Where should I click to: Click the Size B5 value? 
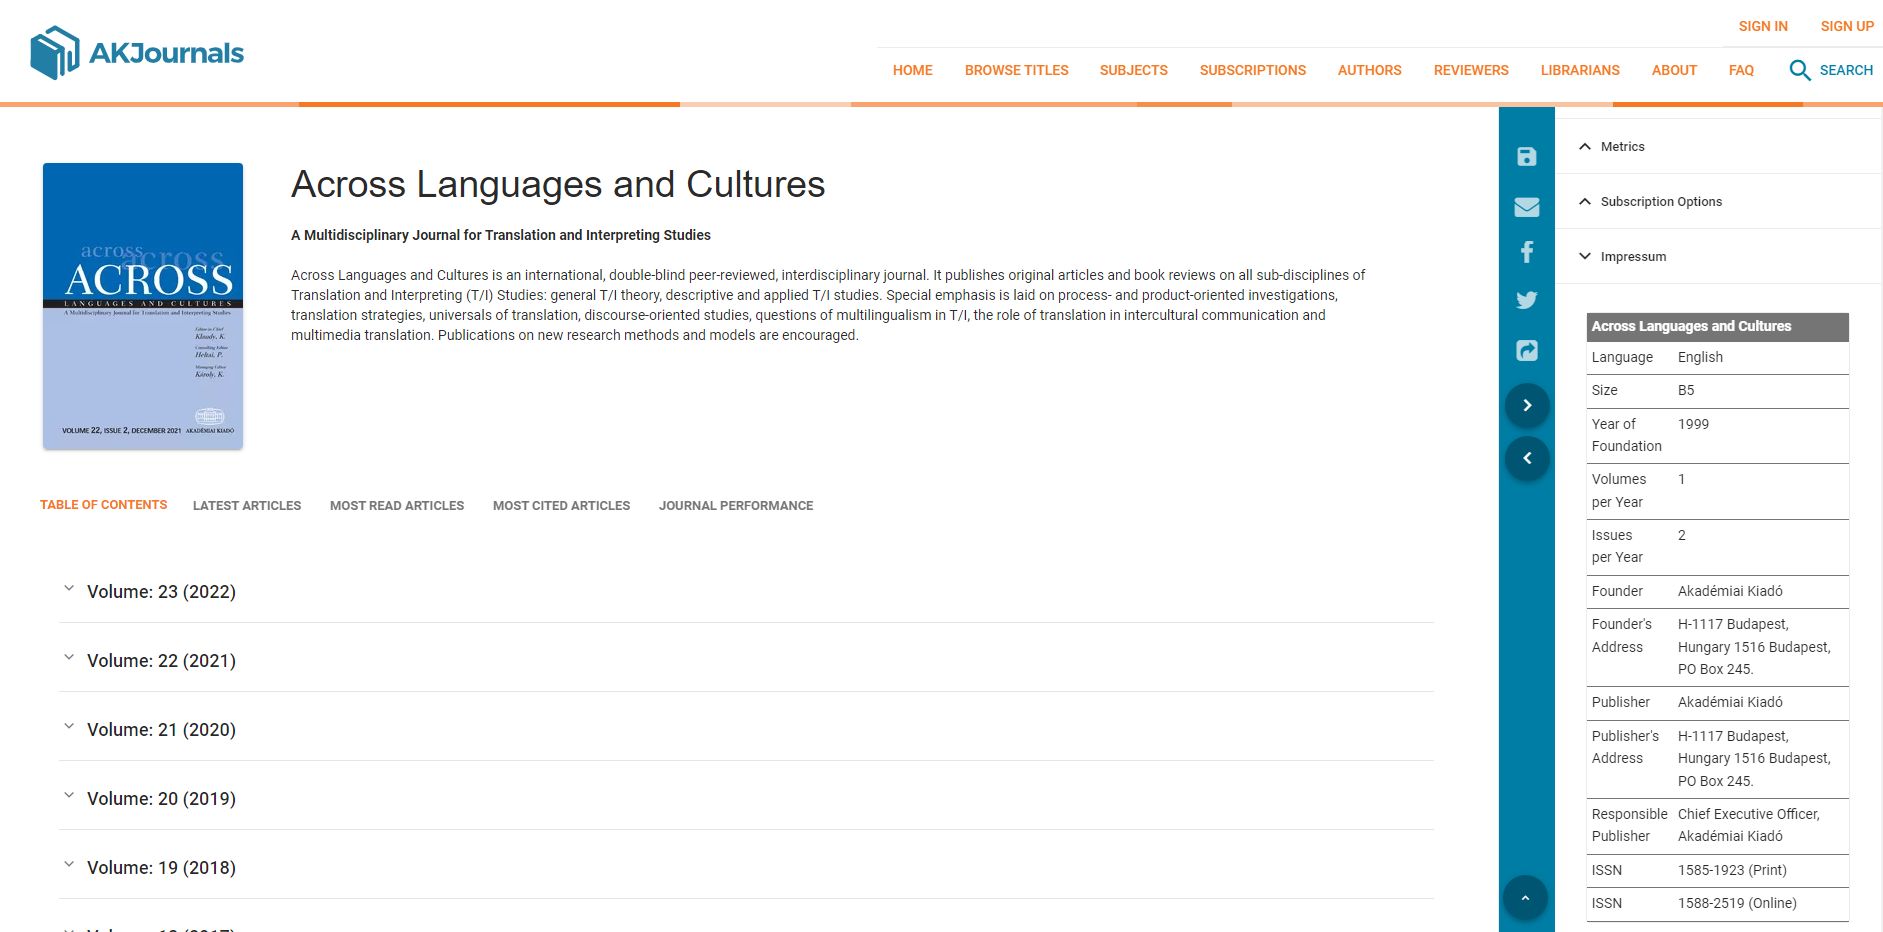coord(1686,390)
